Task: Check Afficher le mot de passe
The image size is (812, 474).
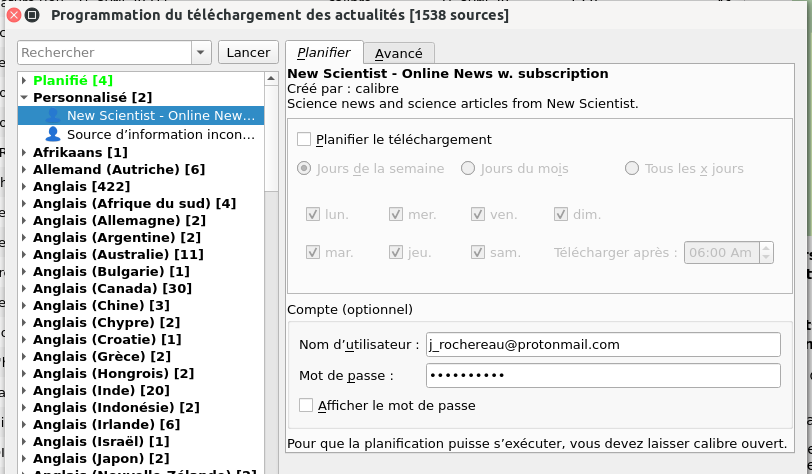Action: tap(305, 405)
